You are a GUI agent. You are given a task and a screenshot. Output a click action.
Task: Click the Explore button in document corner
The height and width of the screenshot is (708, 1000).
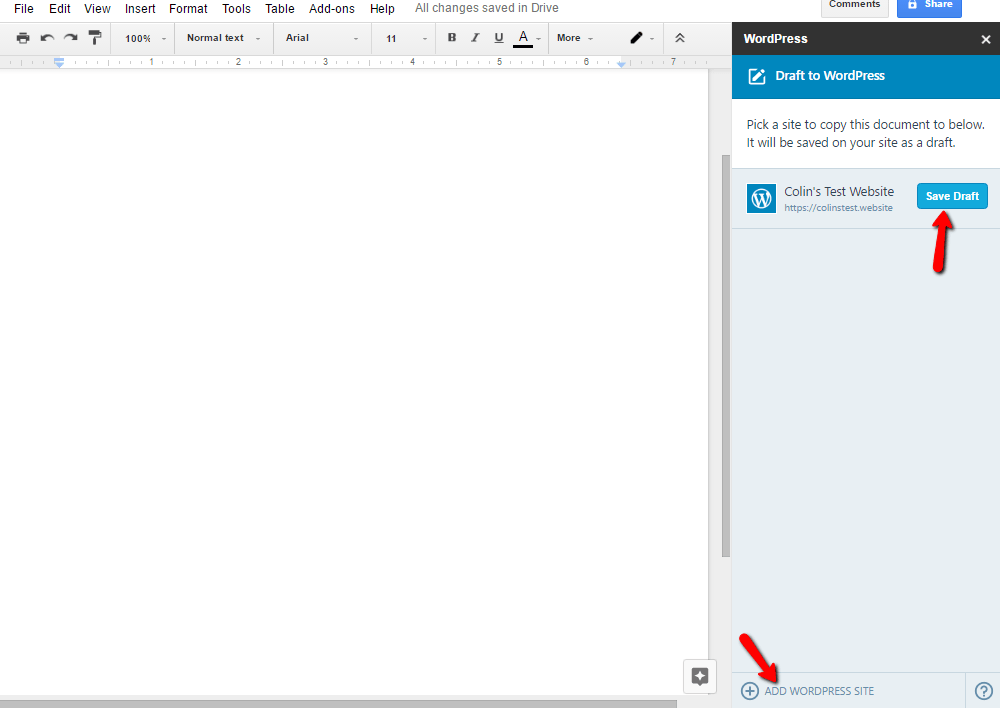click(700, 676)
